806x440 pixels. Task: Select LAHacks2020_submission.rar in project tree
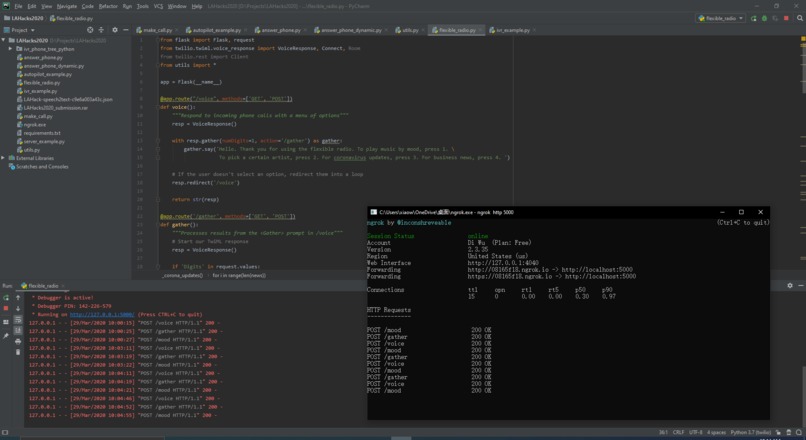point(56,108)
